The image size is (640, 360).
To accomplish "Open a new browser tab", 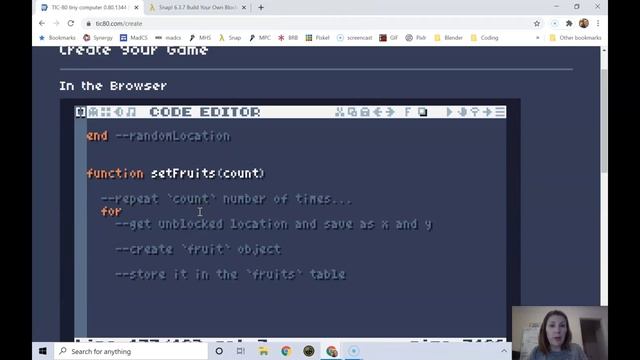I will click(x=261, y=7).
